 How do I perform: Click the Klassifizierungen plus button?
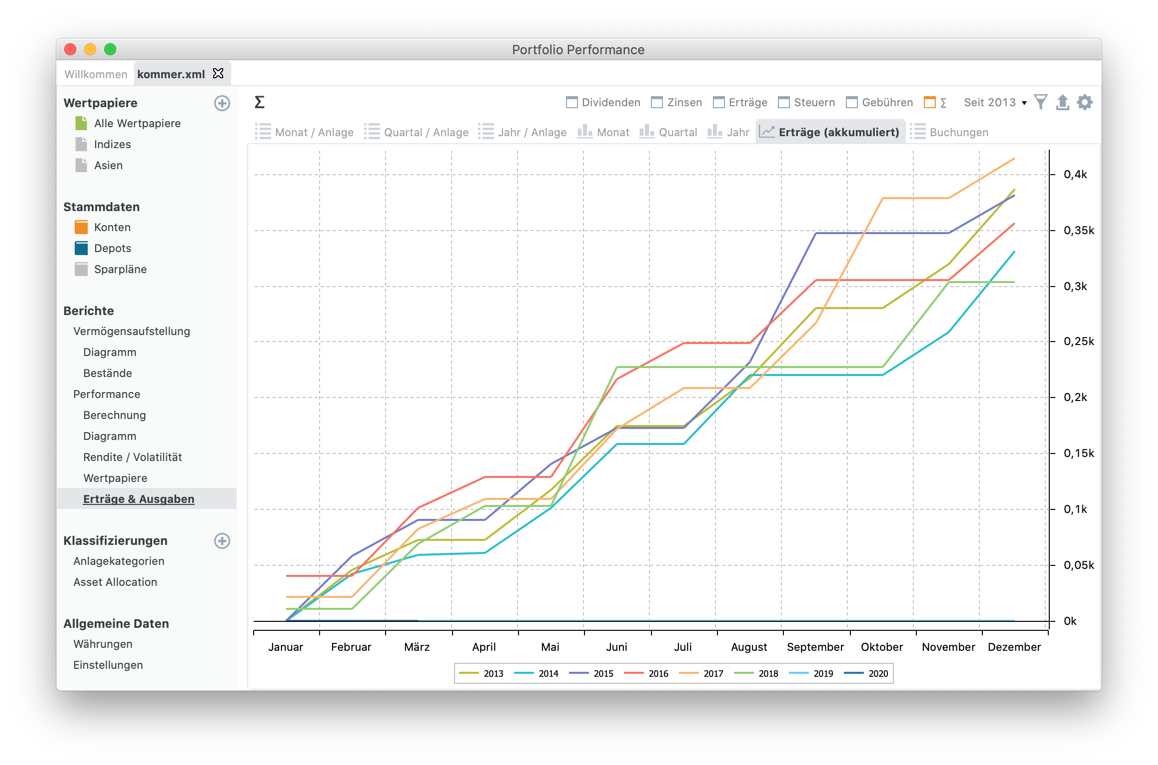click(222, 541)
